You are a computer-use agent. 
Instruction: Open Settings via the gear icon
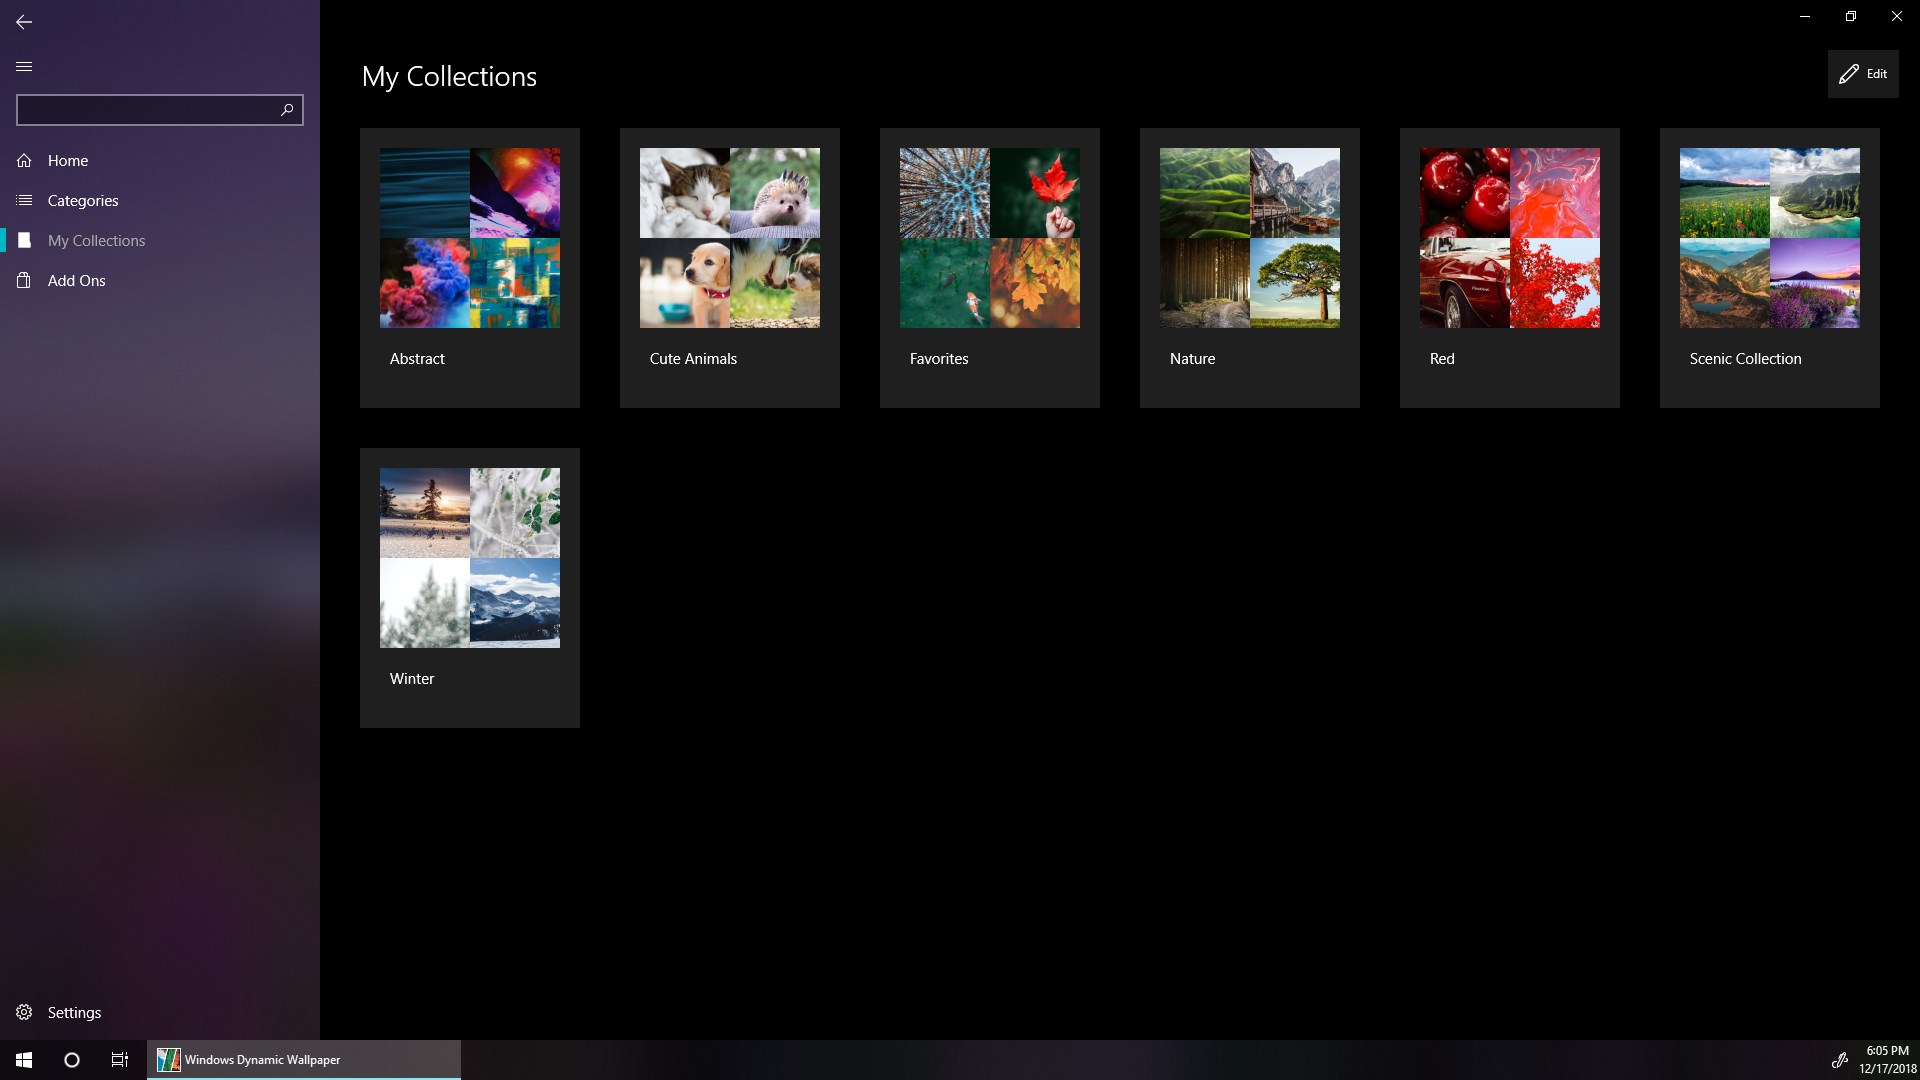[x=24, y=1013]
